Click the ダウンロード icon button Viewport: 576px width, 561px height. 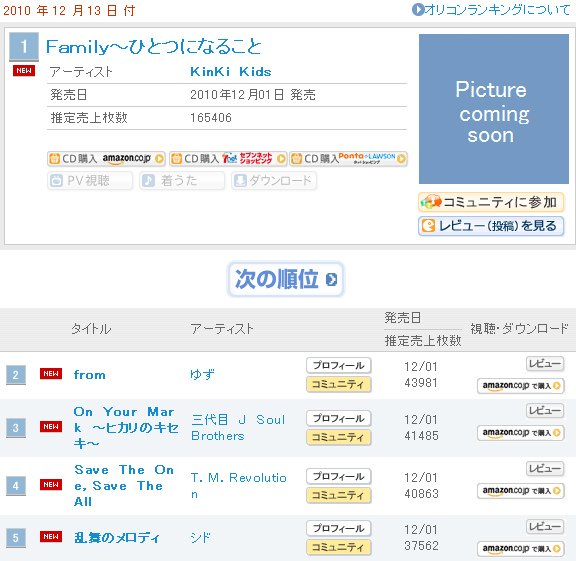click(x=274, y=181)
